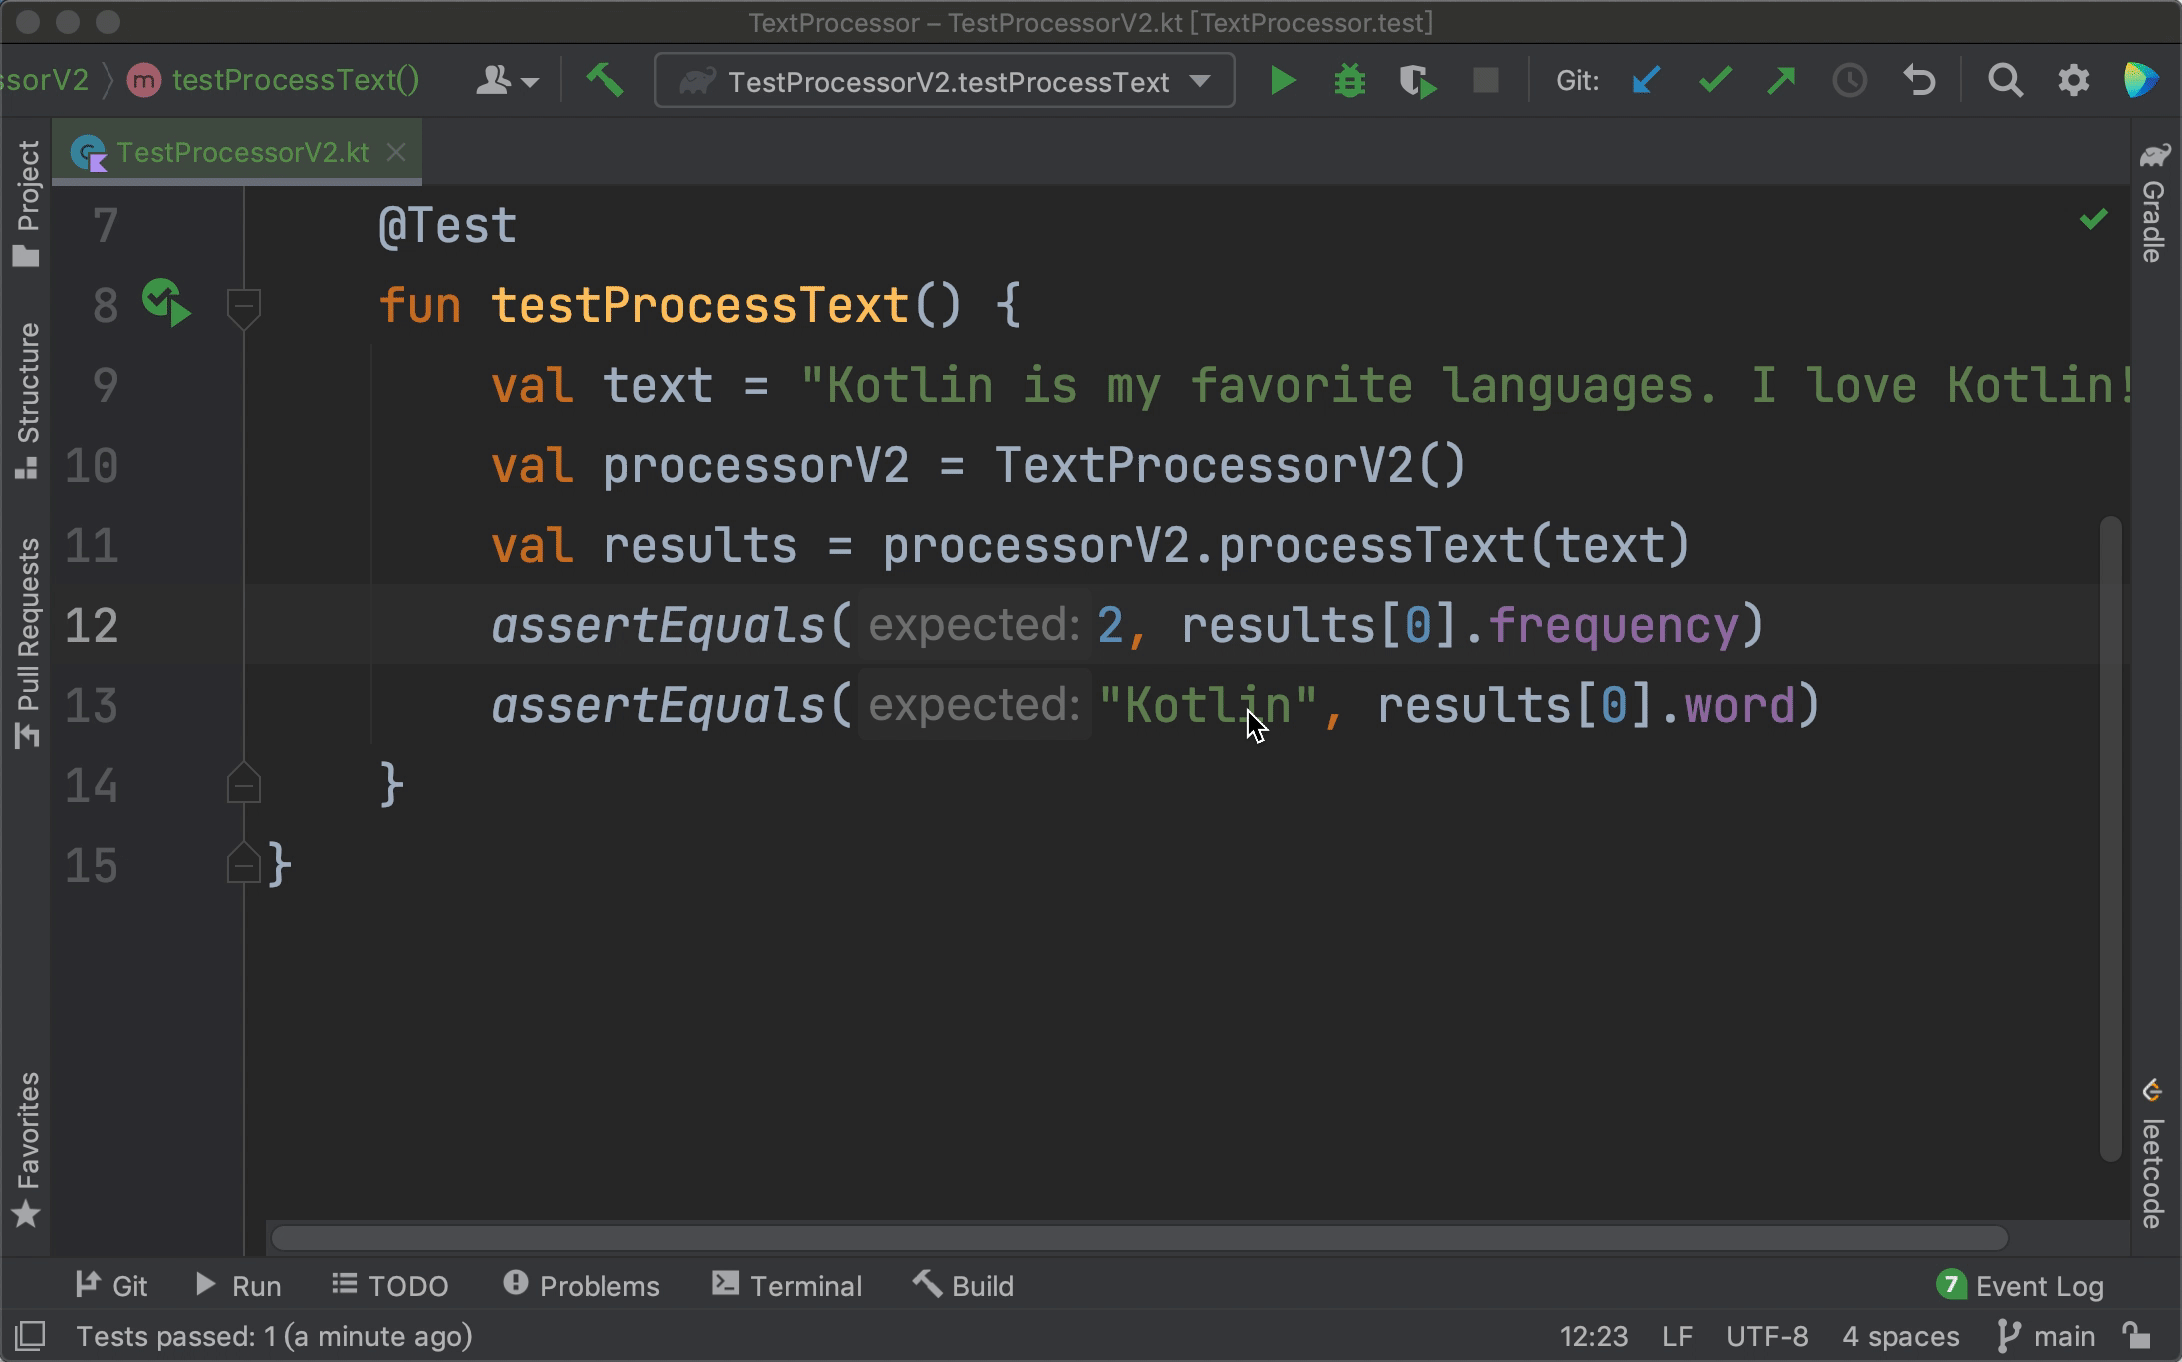The height and width of the screenshot is (1362, 2182).
Task: Open the Gradle tool window
Action: tap(2154, 202)
